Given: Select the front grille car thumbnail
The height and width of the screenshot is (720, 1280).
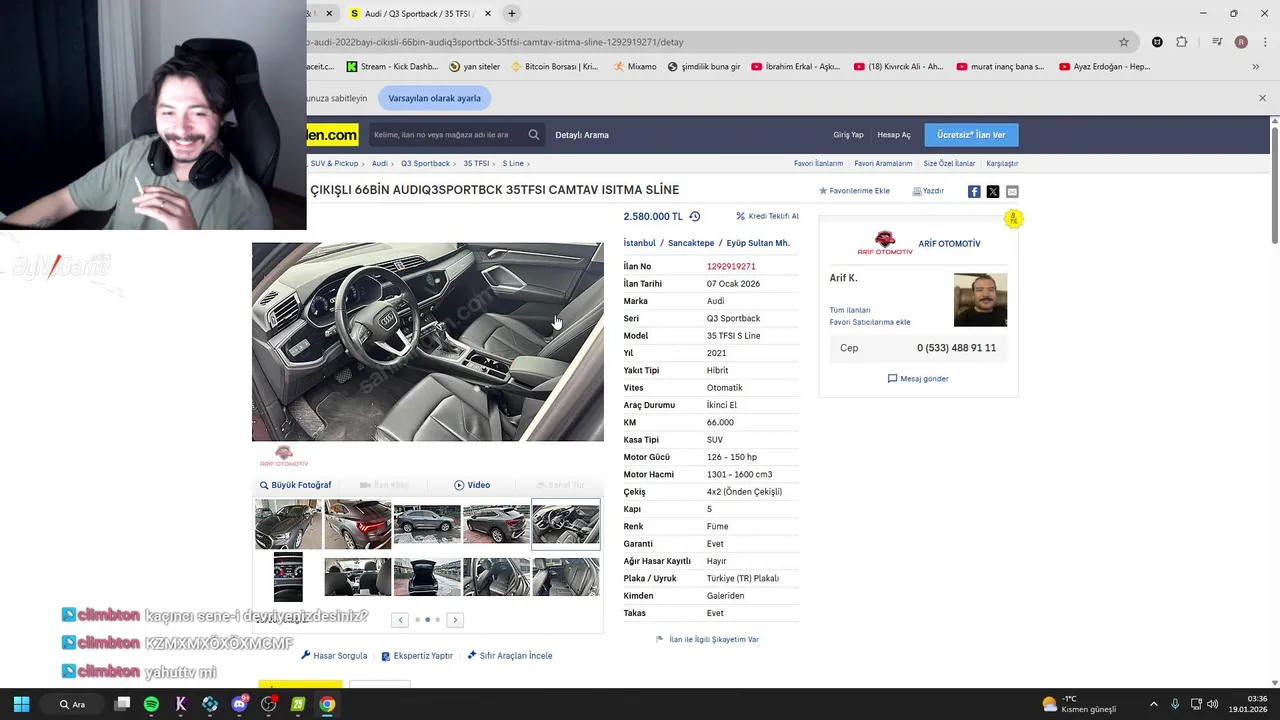Looking at the screenshot, I should (x=288, y=525).
